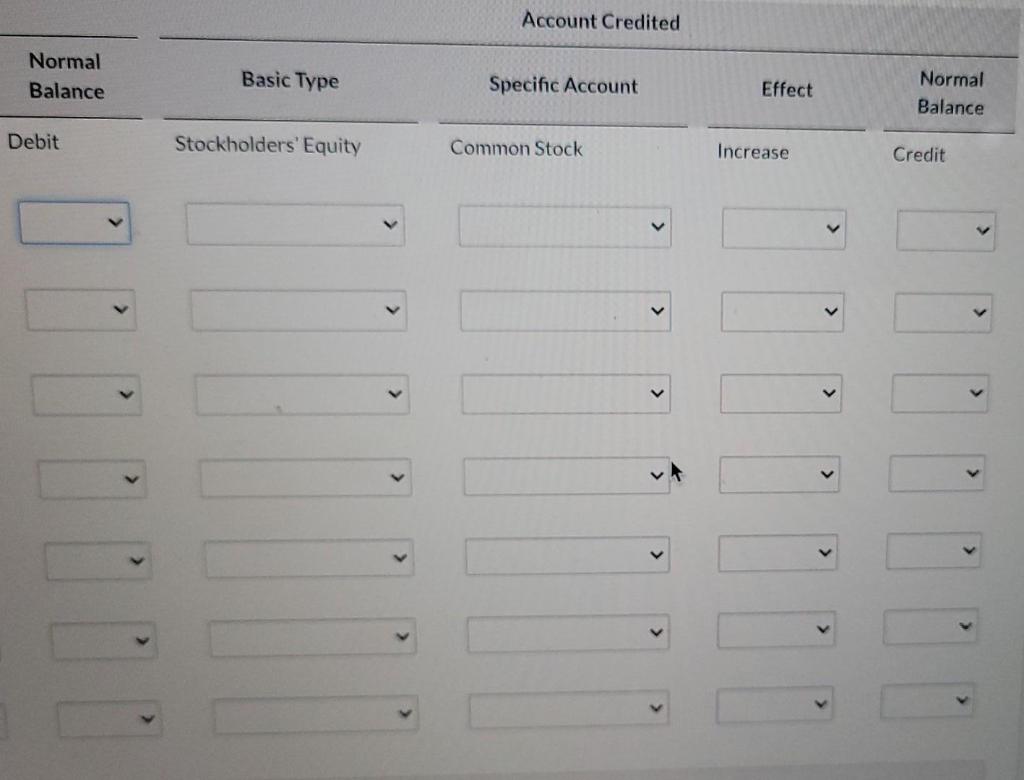Screen dimensions: 1024x780
Task: Open fifth empty row Specific Account dropdown
Action: [567, 555]
